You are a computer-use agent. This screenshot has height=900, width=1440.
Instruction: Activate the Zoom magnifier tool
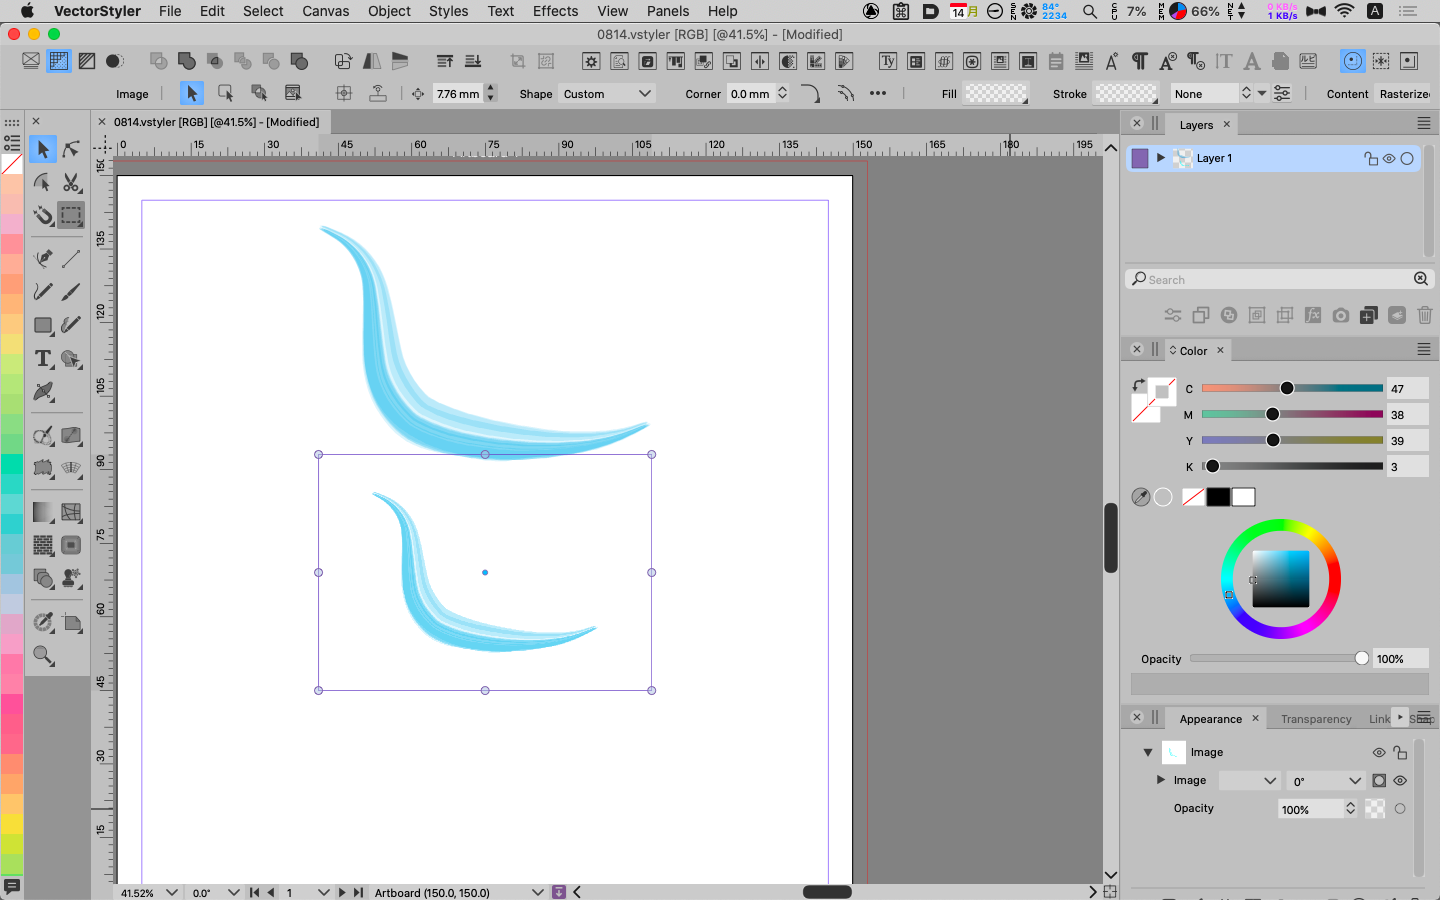coord(43,656)
